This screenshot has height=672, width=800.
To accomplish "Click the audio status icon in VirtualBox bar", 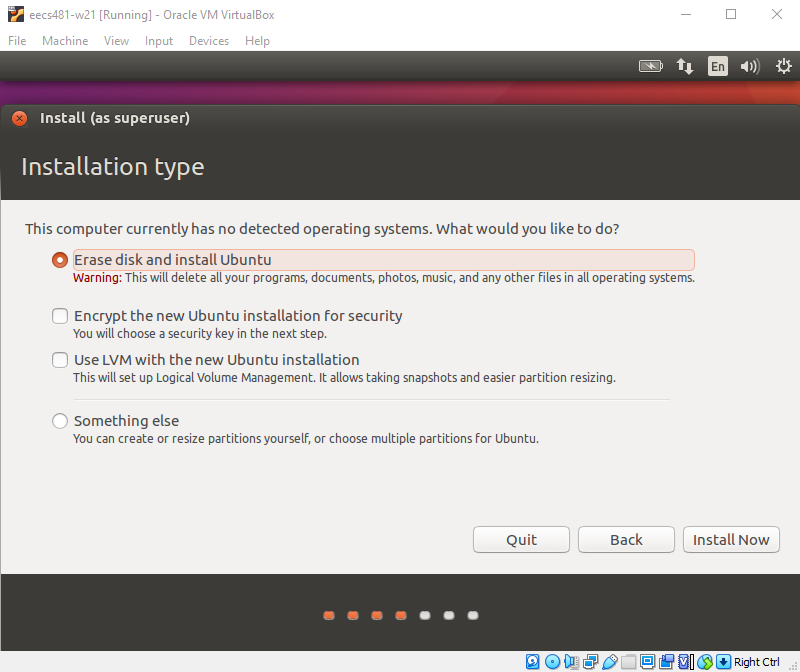I will tap(571, 662).
